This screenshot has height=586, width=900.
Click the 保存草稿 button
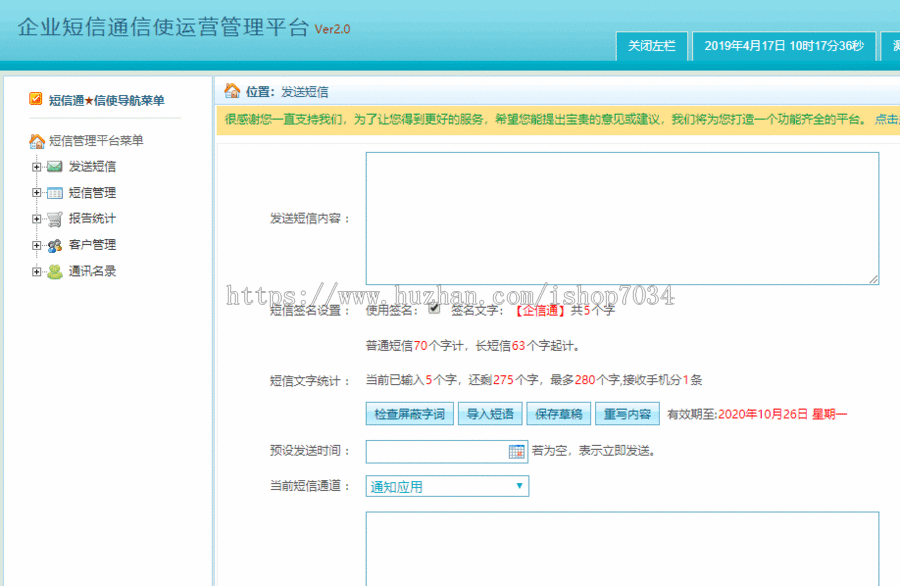pos(558,414)
